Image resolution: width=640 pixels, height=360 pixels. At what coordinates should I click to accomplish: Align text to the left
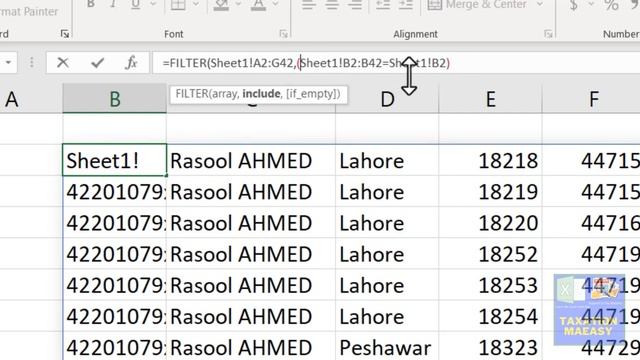309,4
